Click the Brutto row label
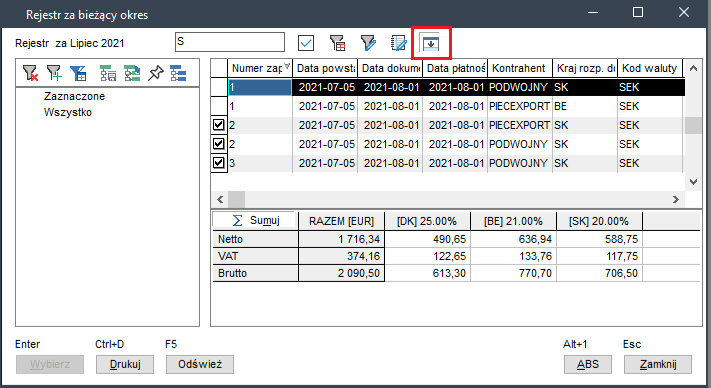711x388 pixels. [x=255, y=273]
